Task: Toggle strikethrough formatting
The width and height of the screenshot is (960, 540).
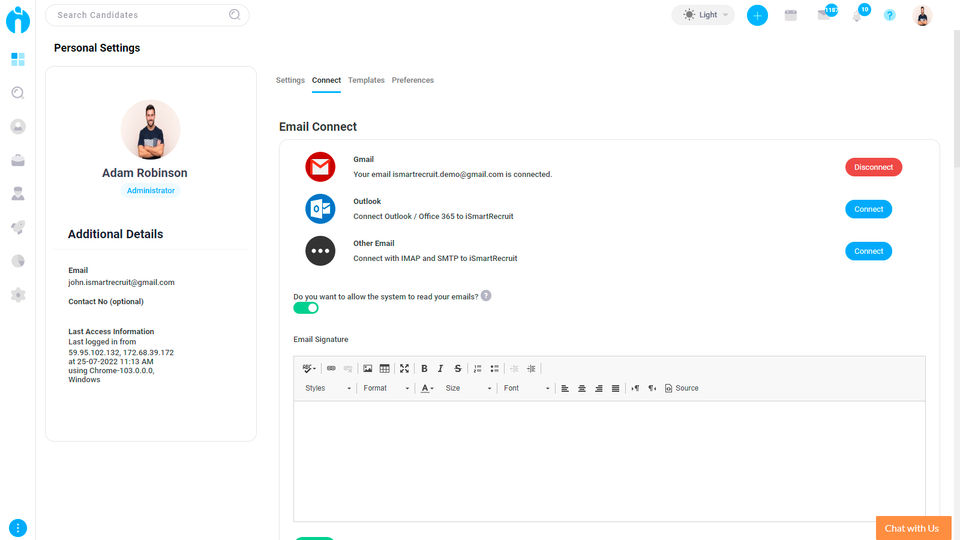Action: click(x=457, y=369)
